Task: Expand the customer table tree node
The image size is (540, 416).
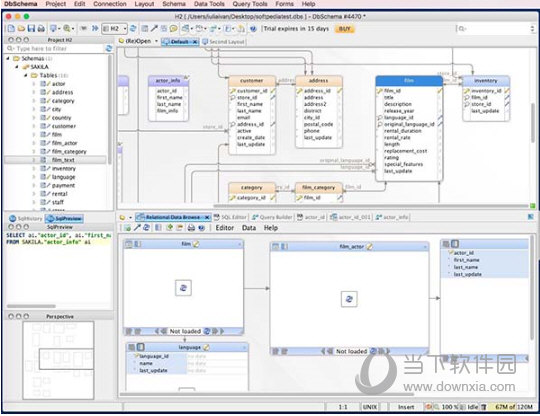Action: coord(34,126)
